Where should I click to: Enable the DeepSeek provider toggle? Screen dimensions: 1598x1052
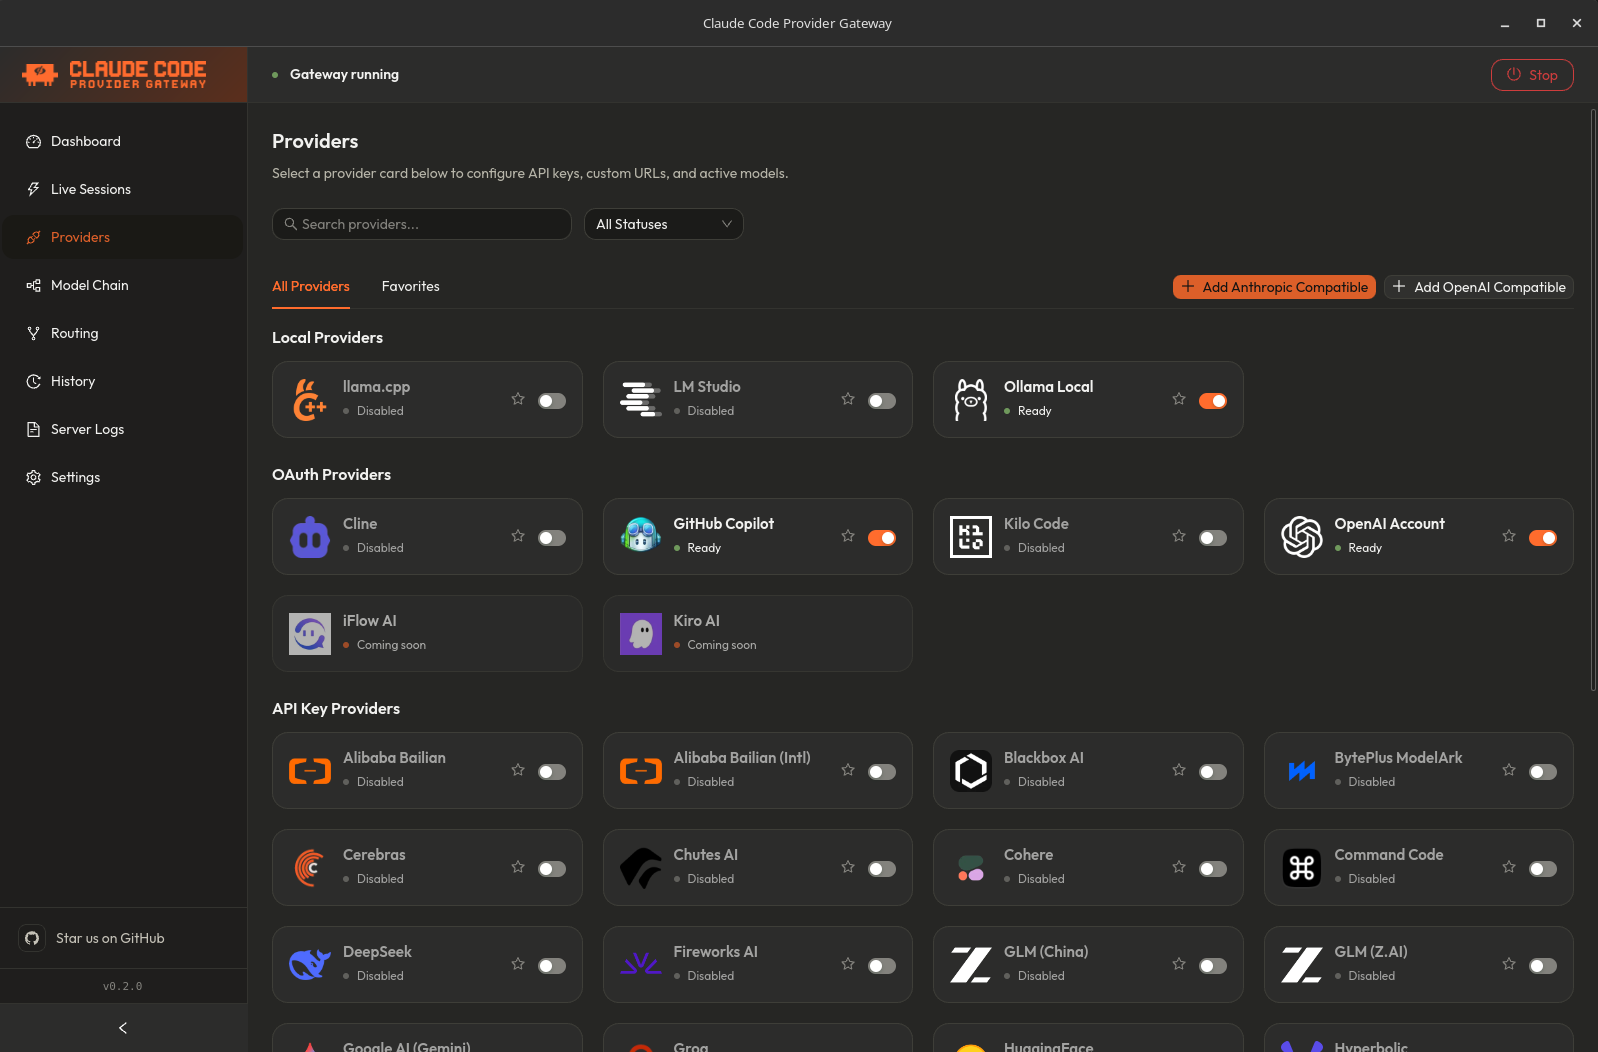pyautogui.click(x=552, y=966)
